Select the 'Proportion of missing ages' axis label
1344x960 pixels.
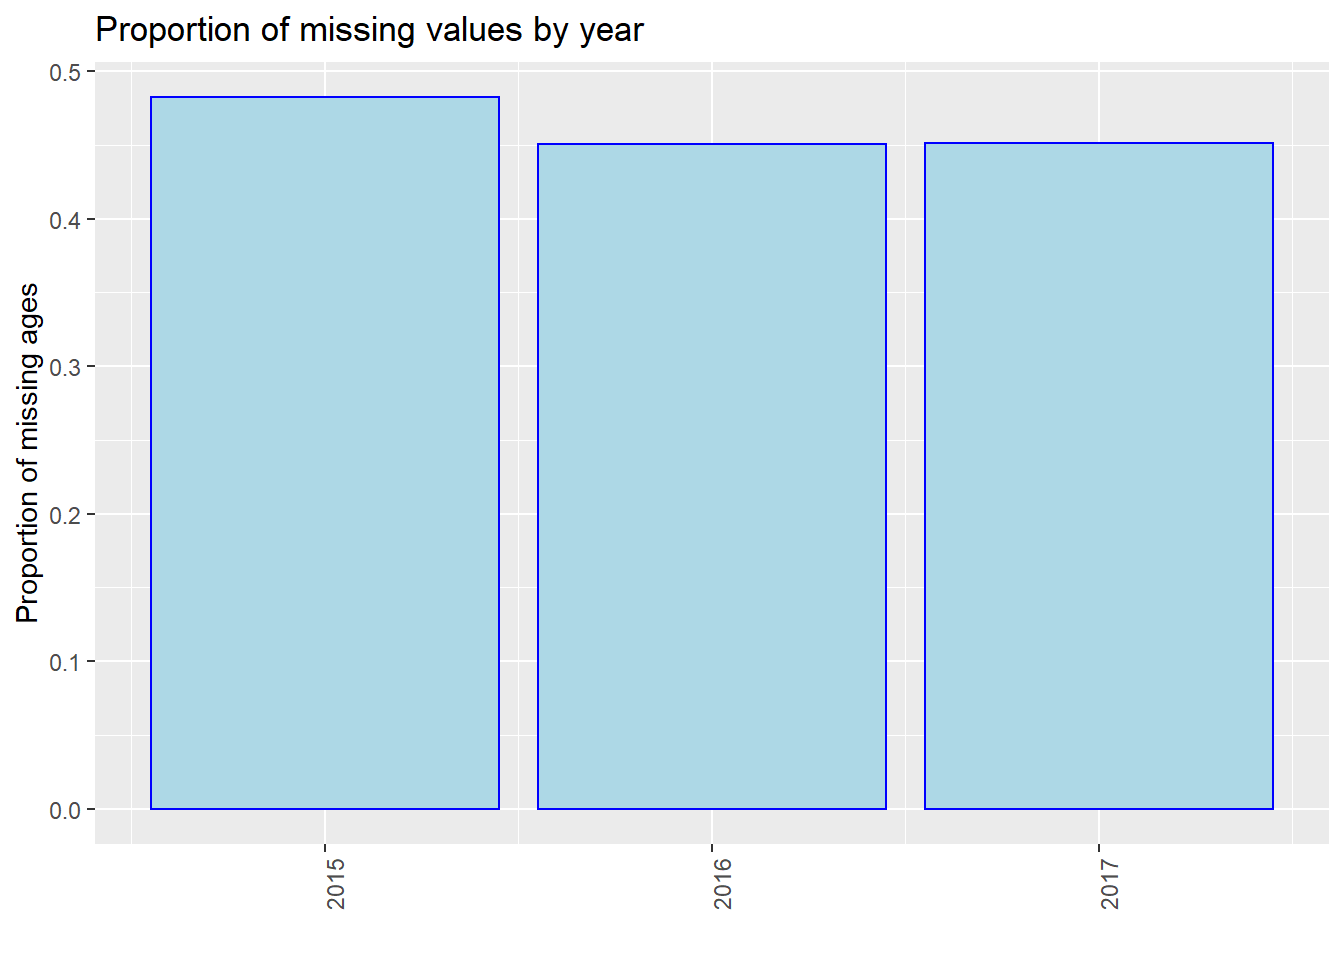pos(28,453)
